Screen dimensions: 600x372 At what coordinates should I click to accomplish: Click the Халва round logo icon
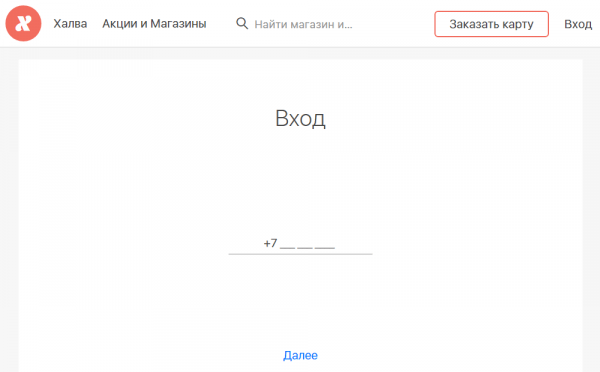[23, 23]
